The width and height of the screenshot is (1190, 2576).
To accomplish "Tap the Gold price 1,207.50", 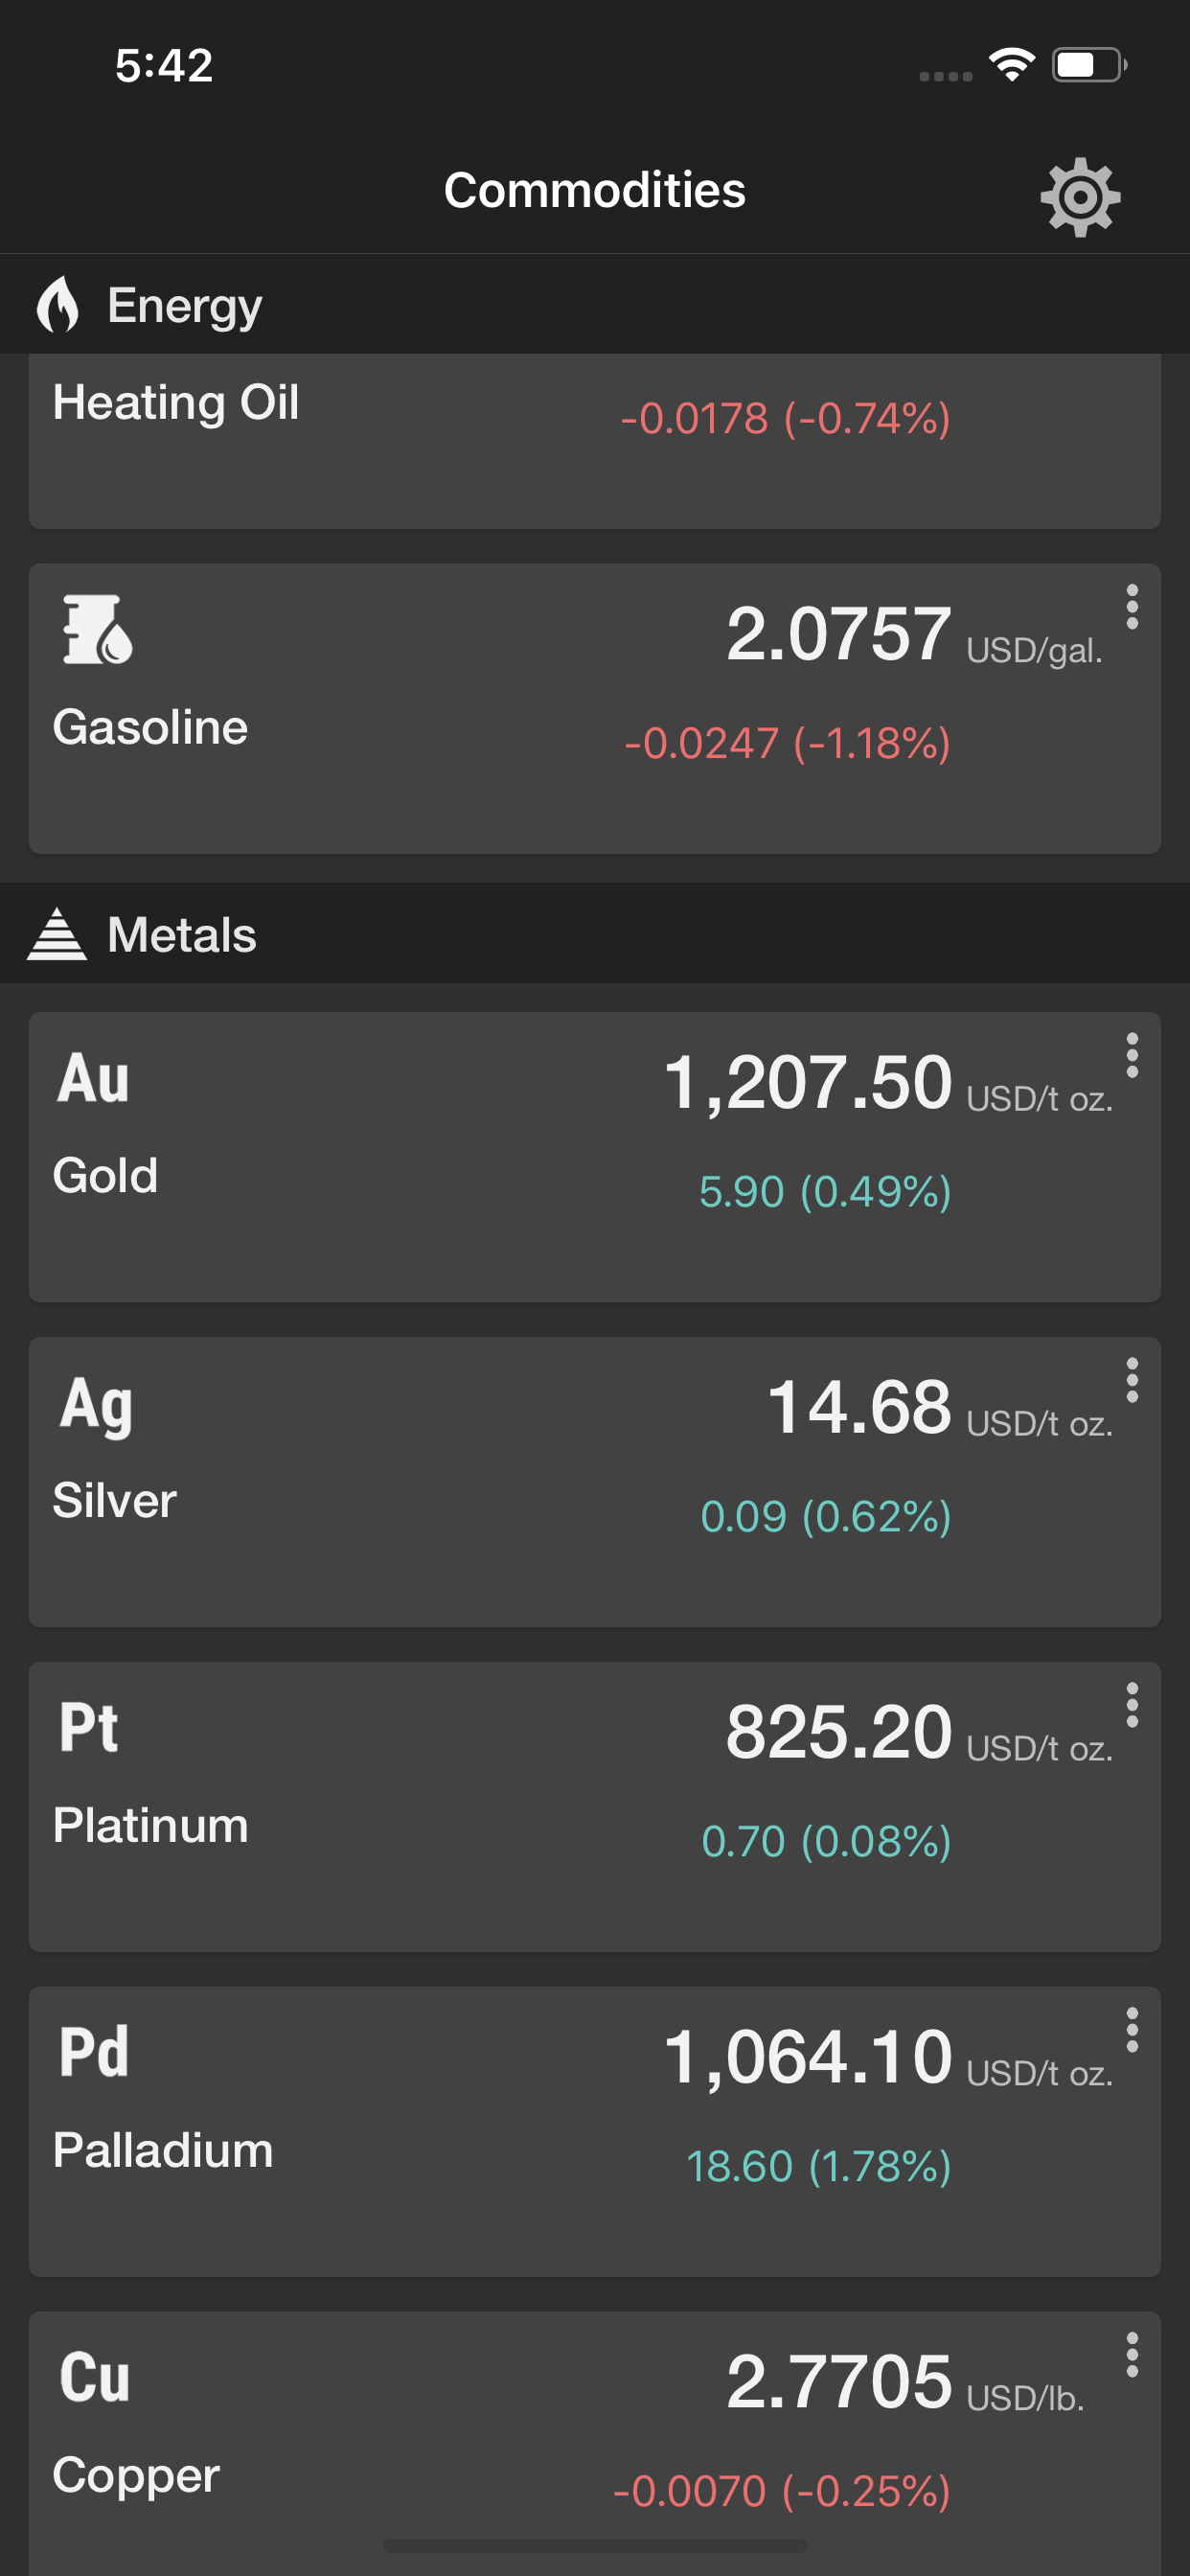I will click(x=808, y=1083).
